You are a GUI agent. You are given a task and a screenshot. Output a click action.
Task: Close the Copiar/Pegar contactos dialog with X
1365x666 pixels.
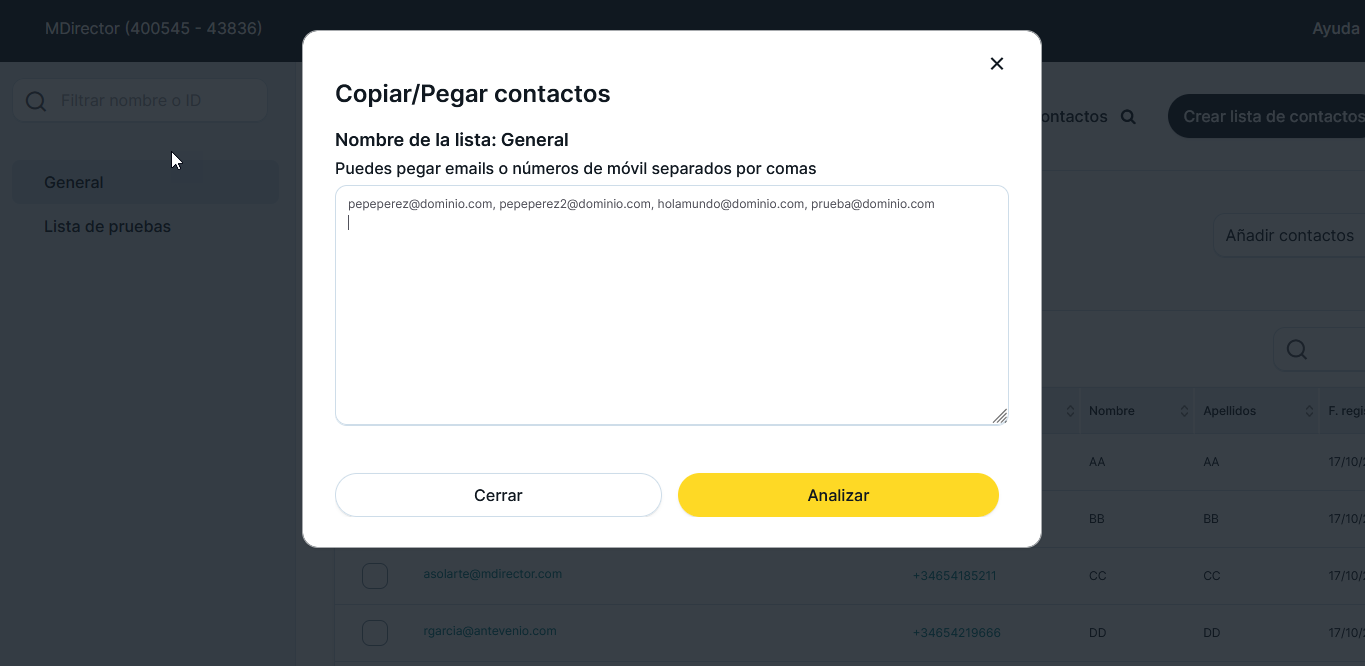coord(996,64)
